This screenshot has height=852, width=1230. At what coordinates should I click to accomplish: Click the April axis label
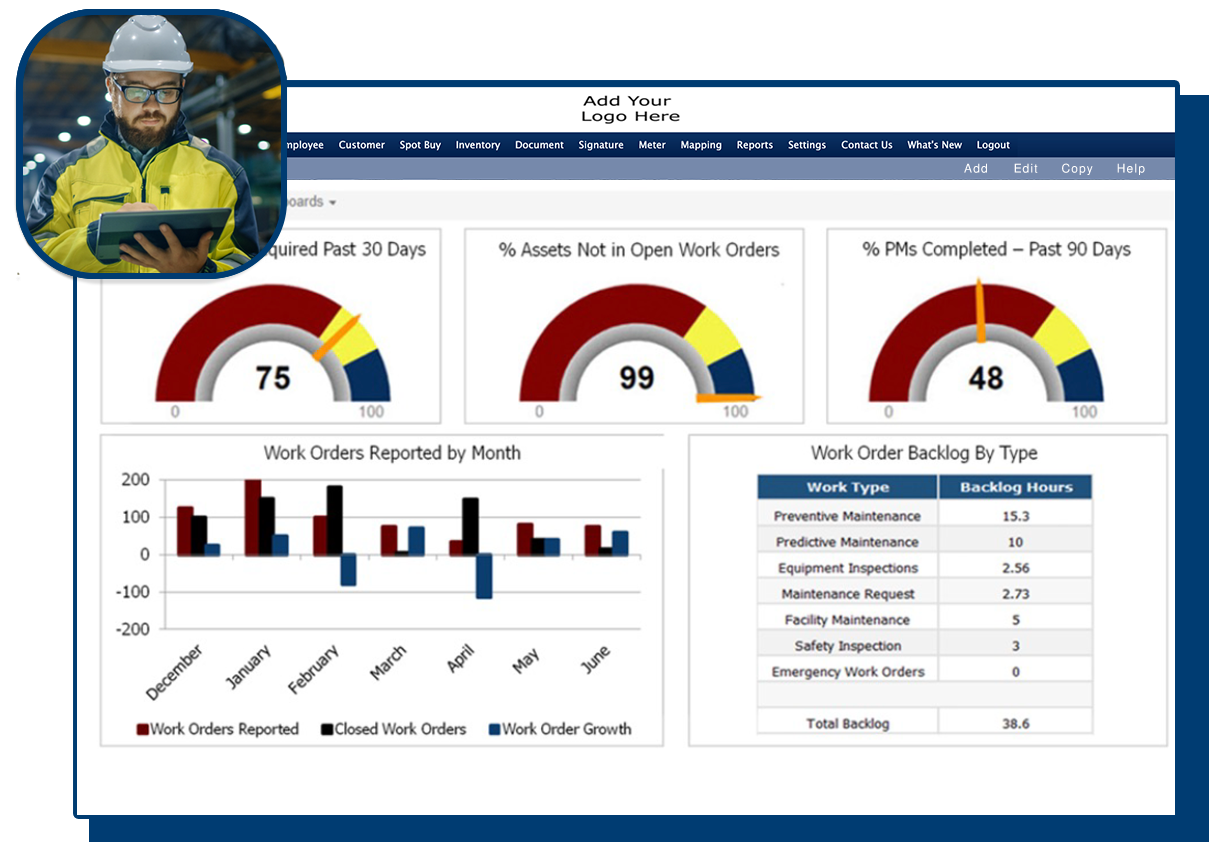[460, 659]
